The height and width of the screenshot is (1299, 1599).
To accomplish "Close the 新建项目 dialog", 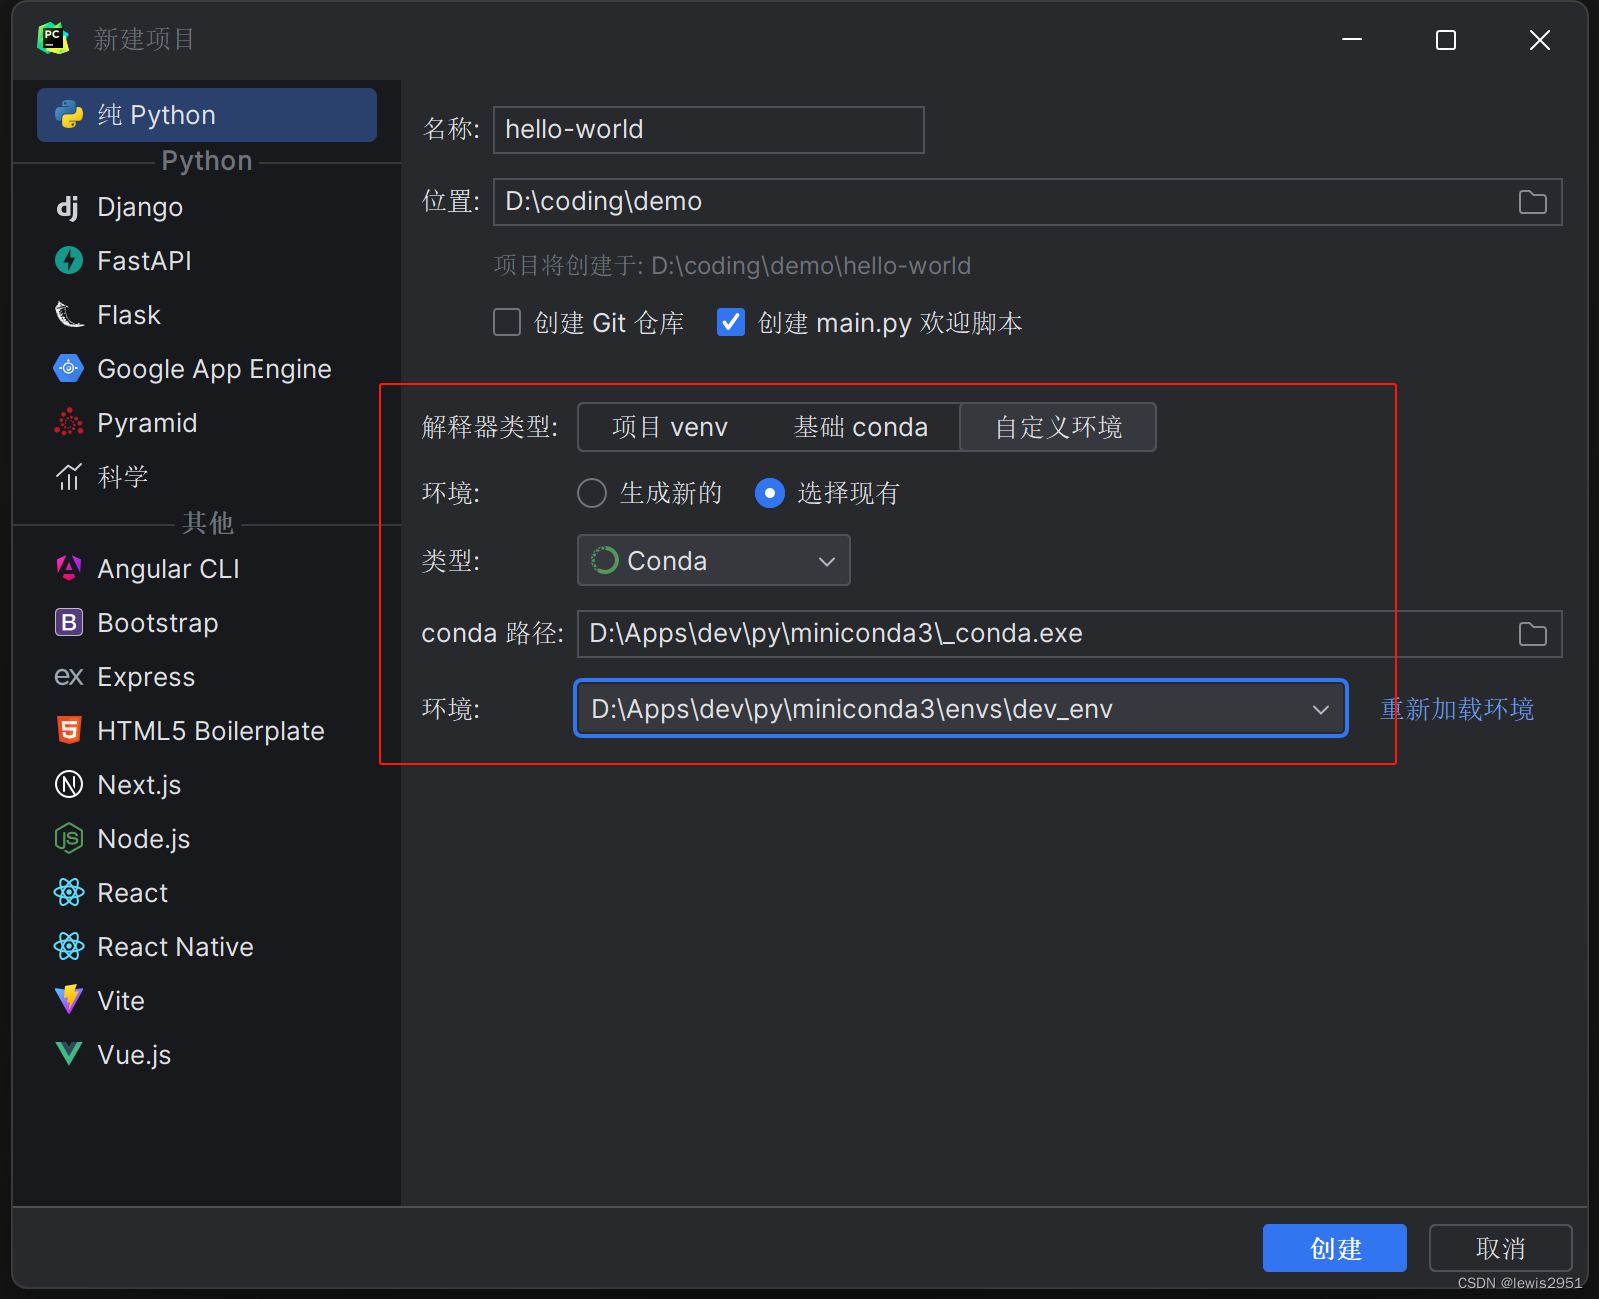I will click(1539, 40).
